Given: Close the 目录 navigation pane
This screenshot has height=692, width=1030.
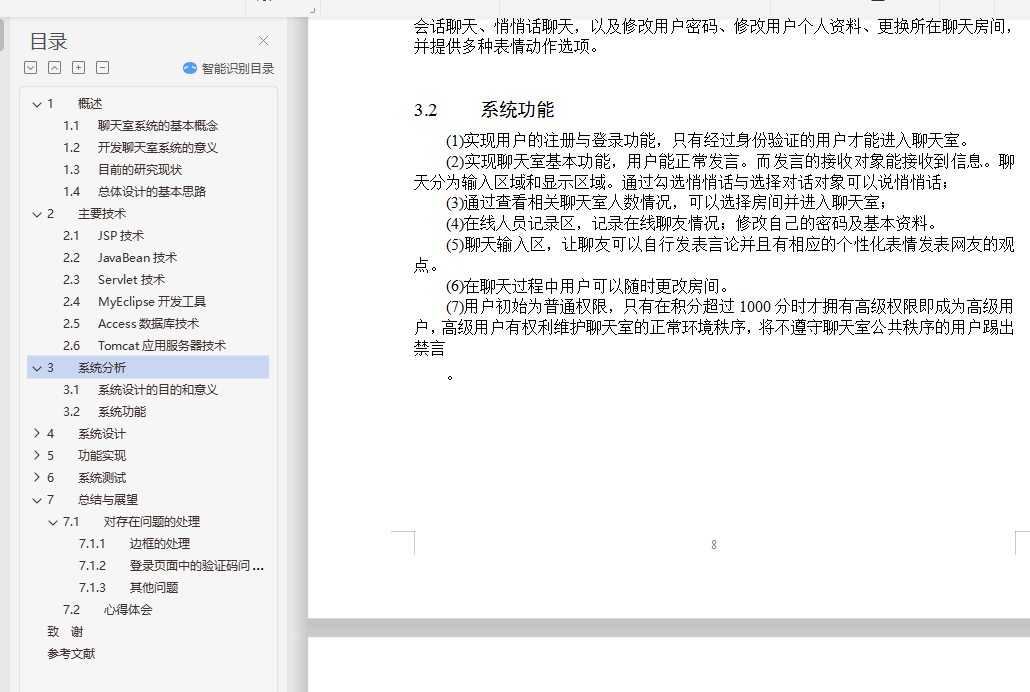Looking at the screenshot, I should pos(263,41).
